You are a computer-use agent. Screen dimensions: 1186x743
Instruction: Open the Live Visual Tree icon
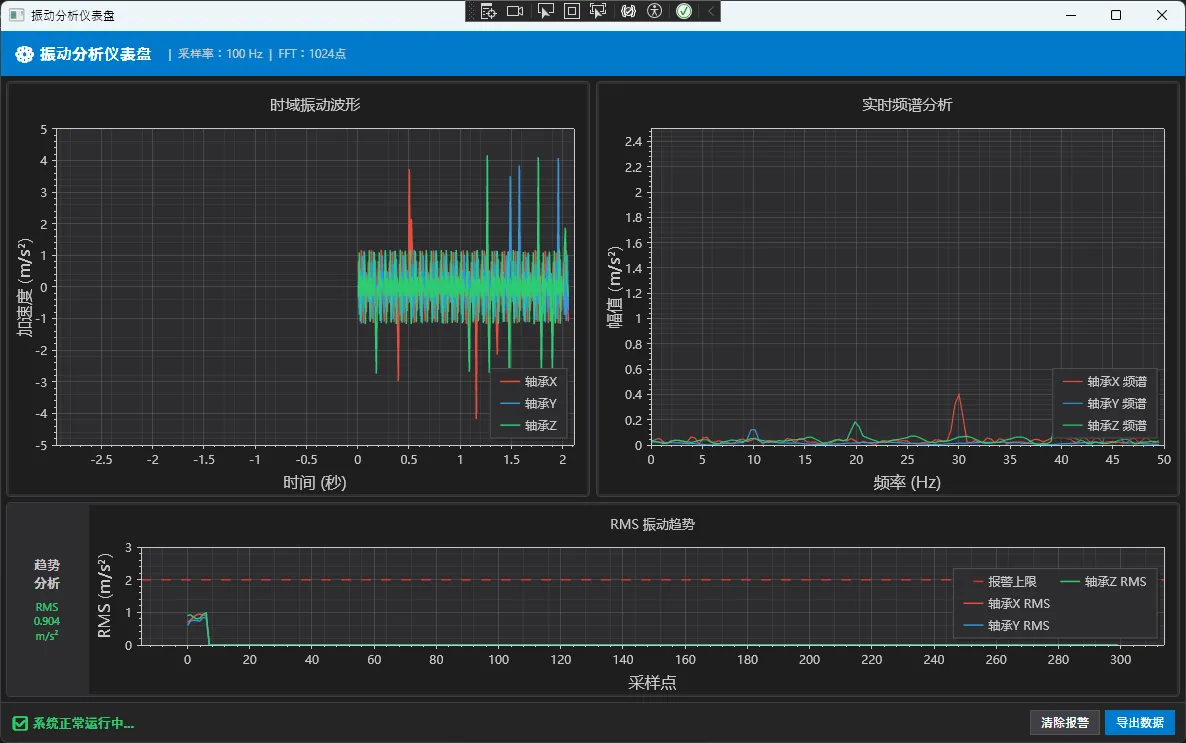[x=489, y=11]
